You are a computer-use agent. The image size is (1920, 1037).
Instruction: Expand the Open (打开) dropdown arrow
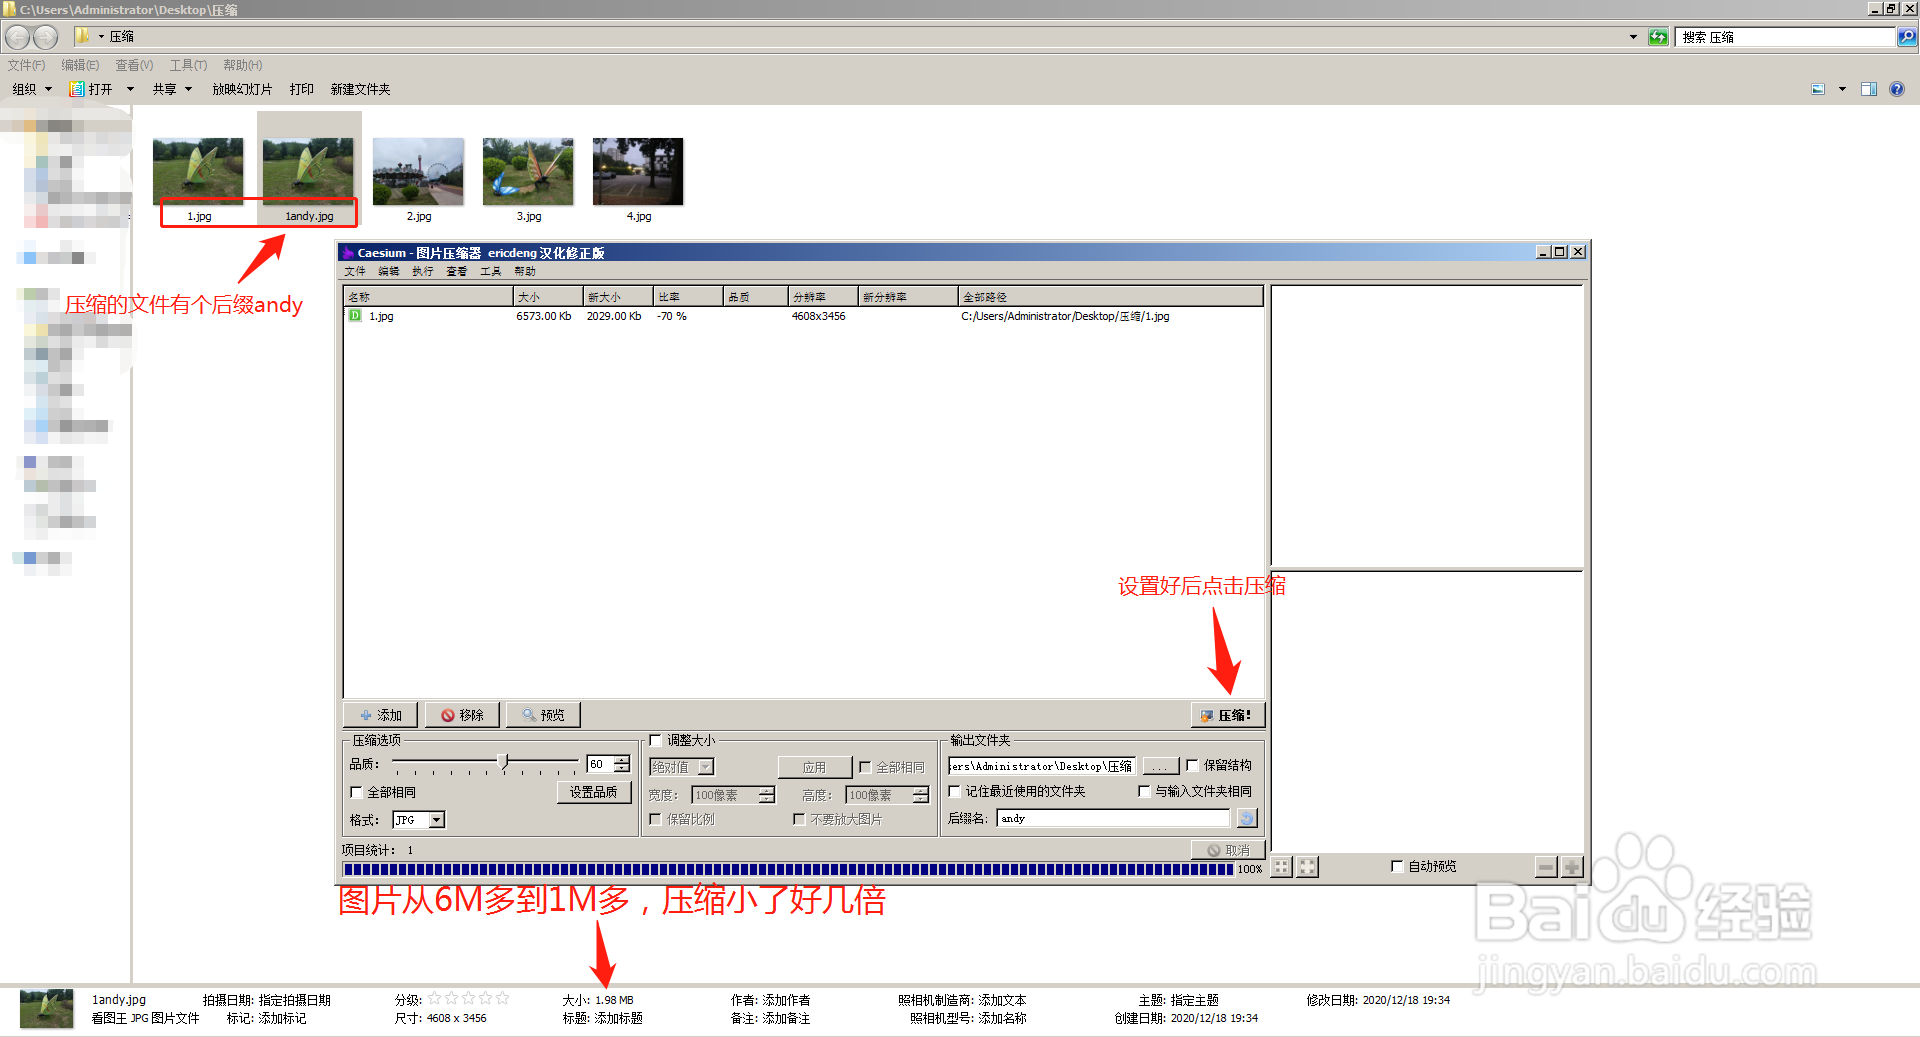click(x=130, y=89)
